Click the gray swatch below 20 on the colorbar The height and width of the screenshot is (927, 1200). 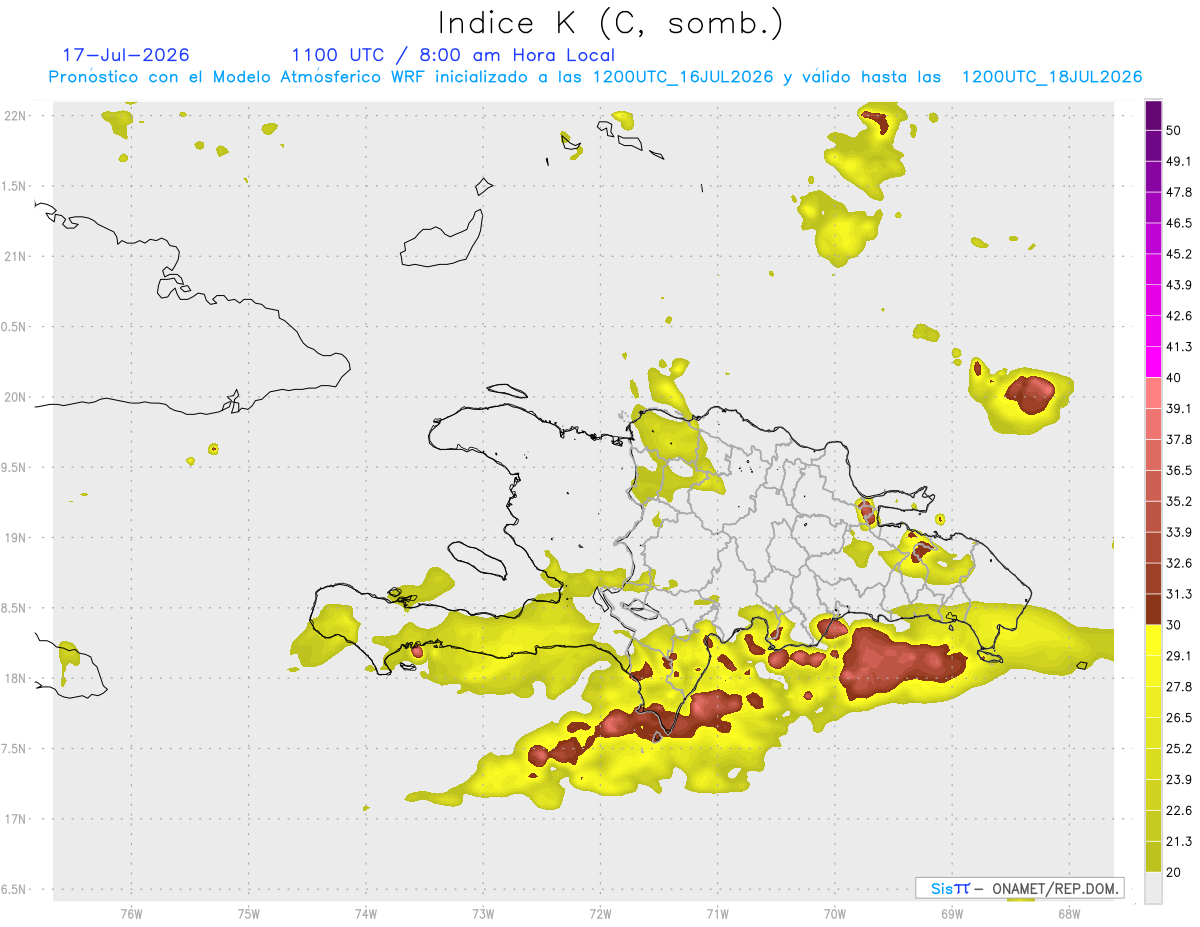click(1153, 888)
